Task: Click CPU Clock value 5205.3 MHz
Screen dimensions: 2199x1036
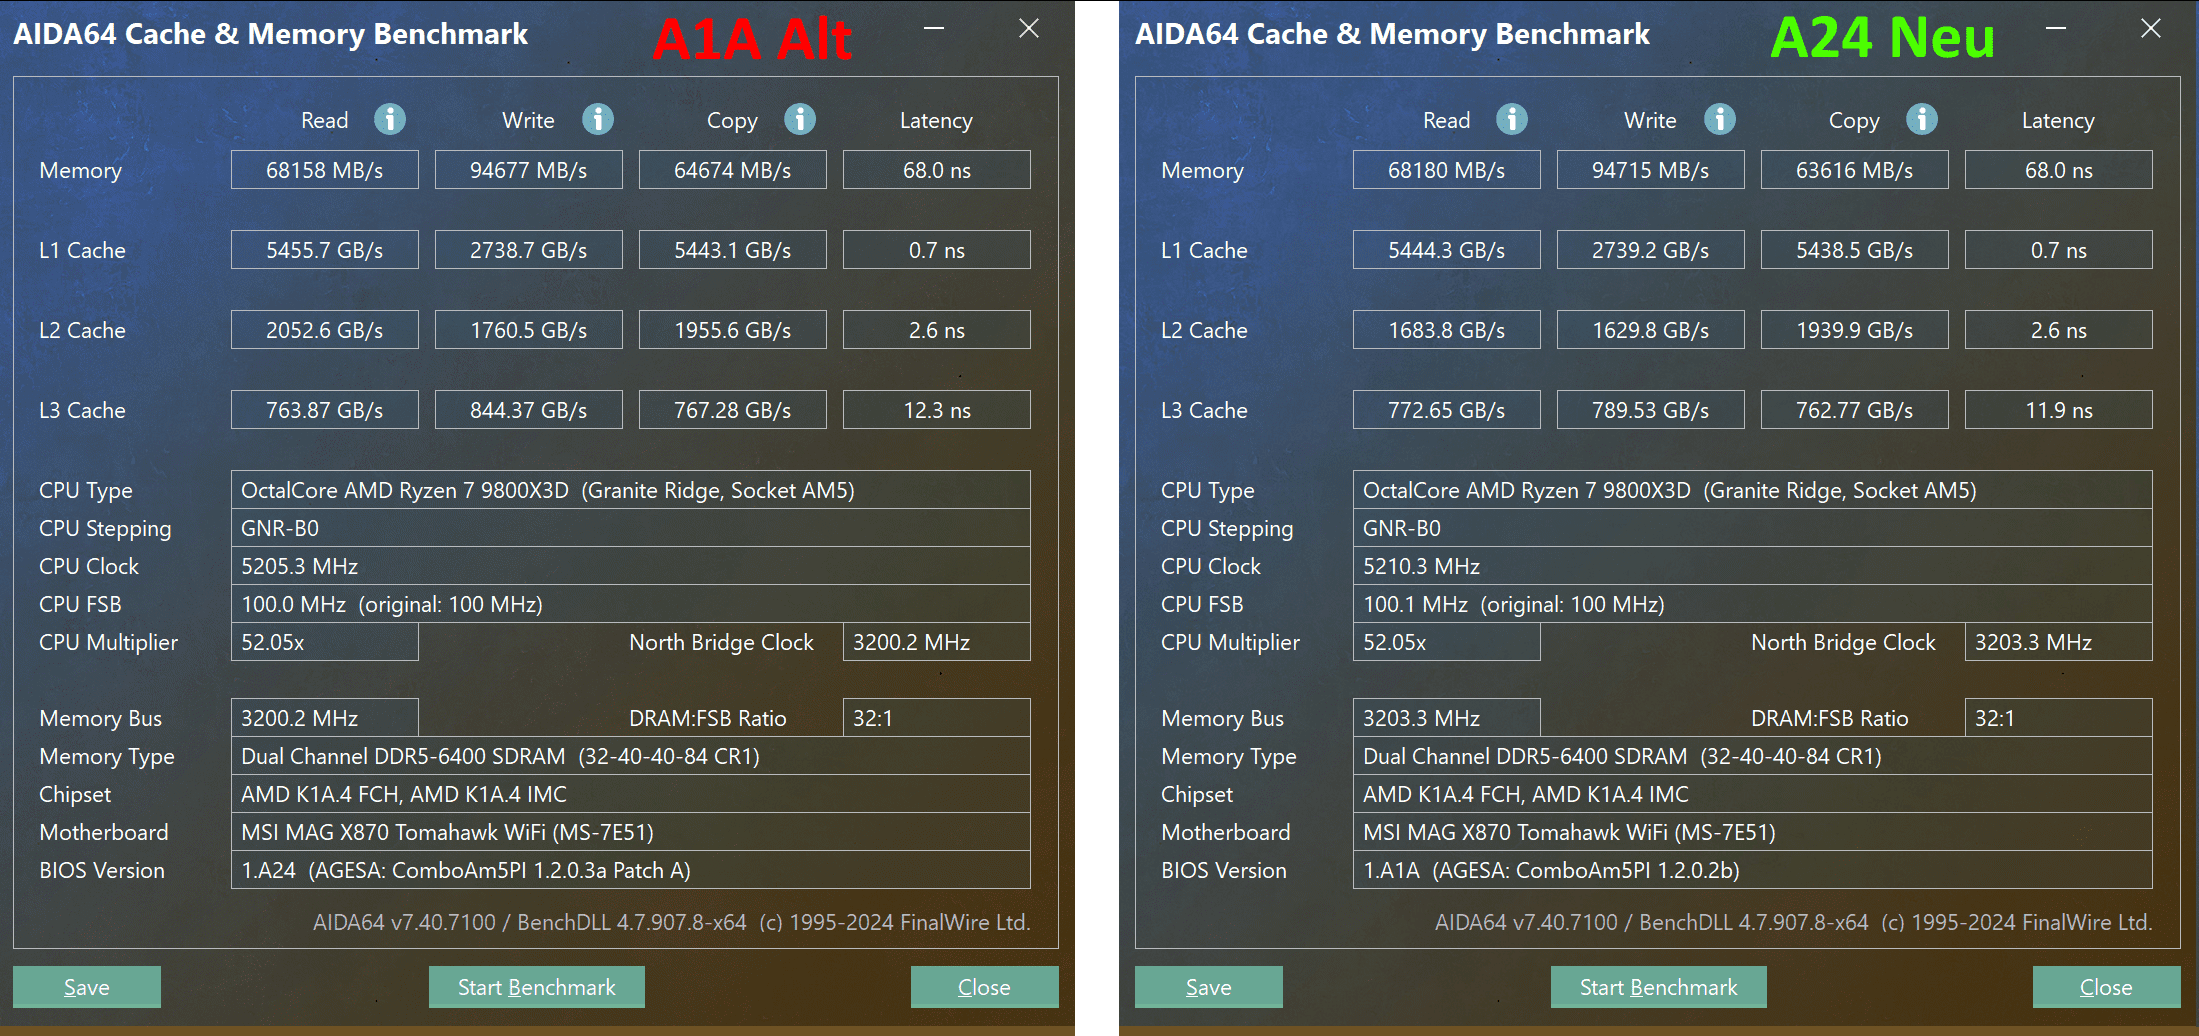Action: [x=631, y=566]
